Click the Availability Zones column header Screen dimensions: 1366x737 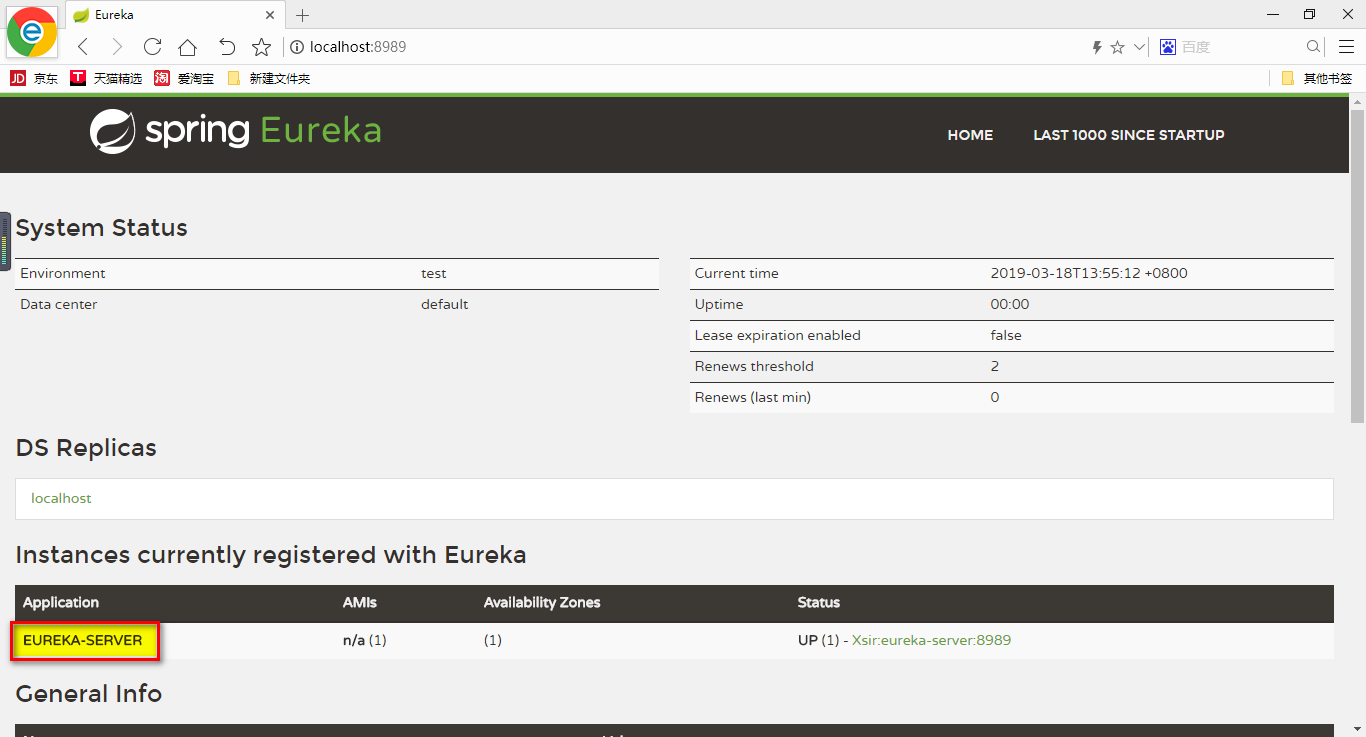click(542, 603)
